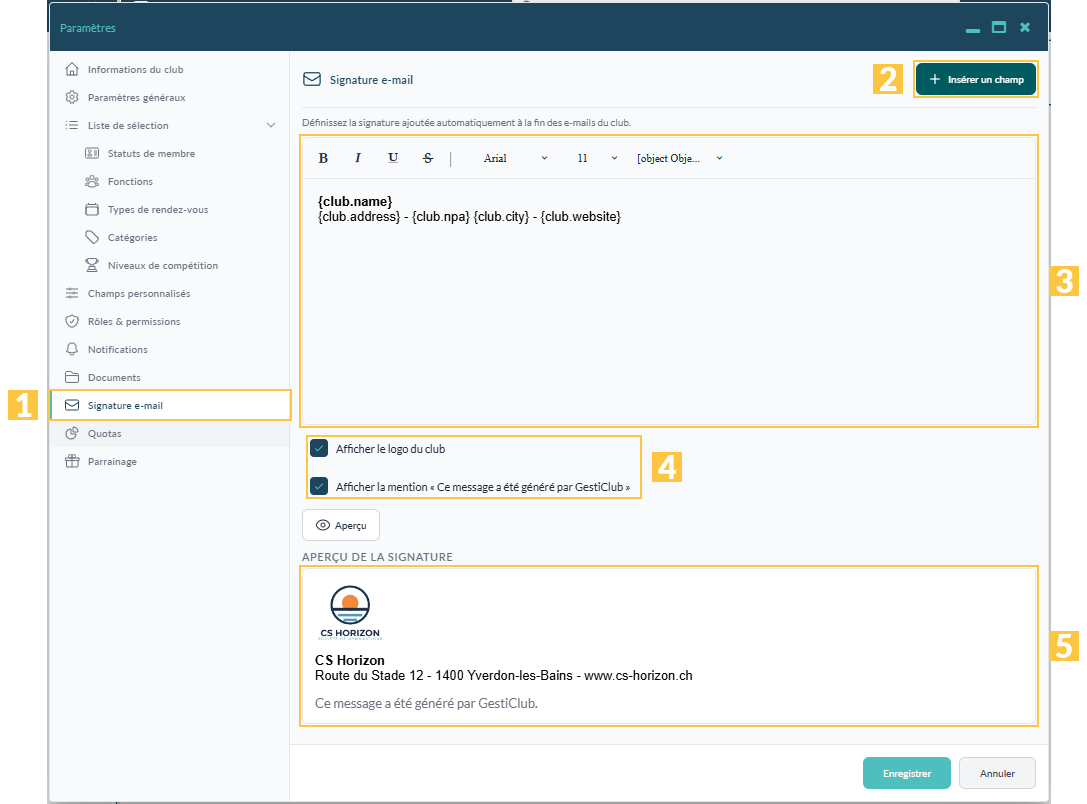Click the pie chart icon for Quotas
1087x804 pixels.
72,433
